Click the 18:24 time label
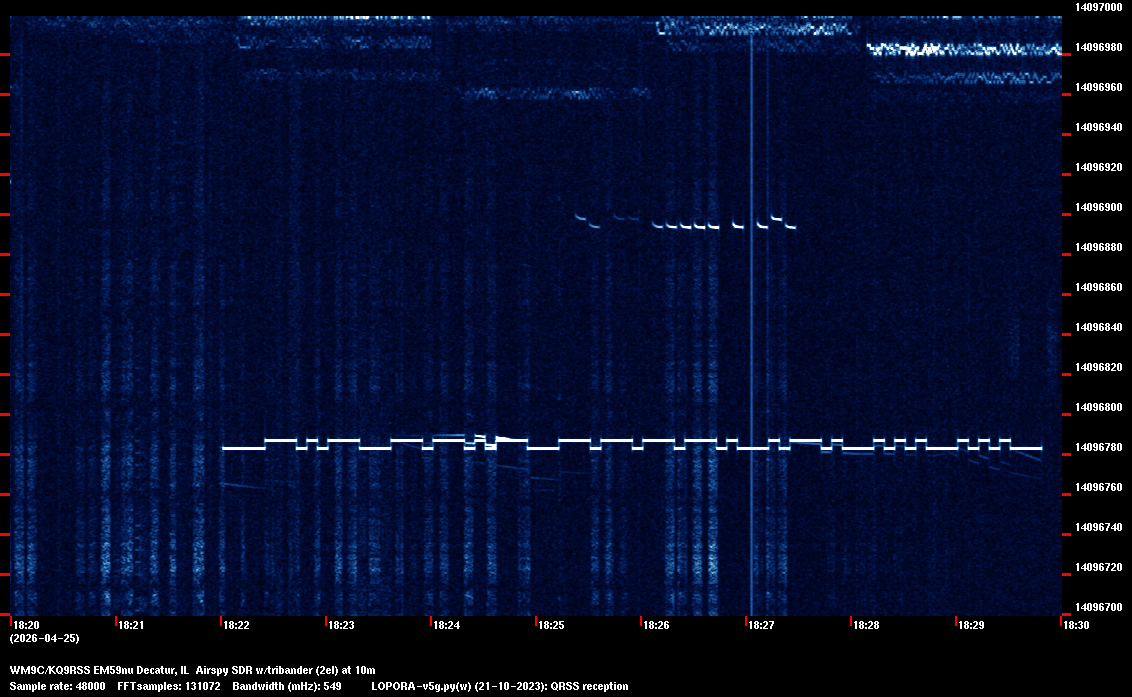The width and height of the screenshot is (1132, 697). click(447, 625)
